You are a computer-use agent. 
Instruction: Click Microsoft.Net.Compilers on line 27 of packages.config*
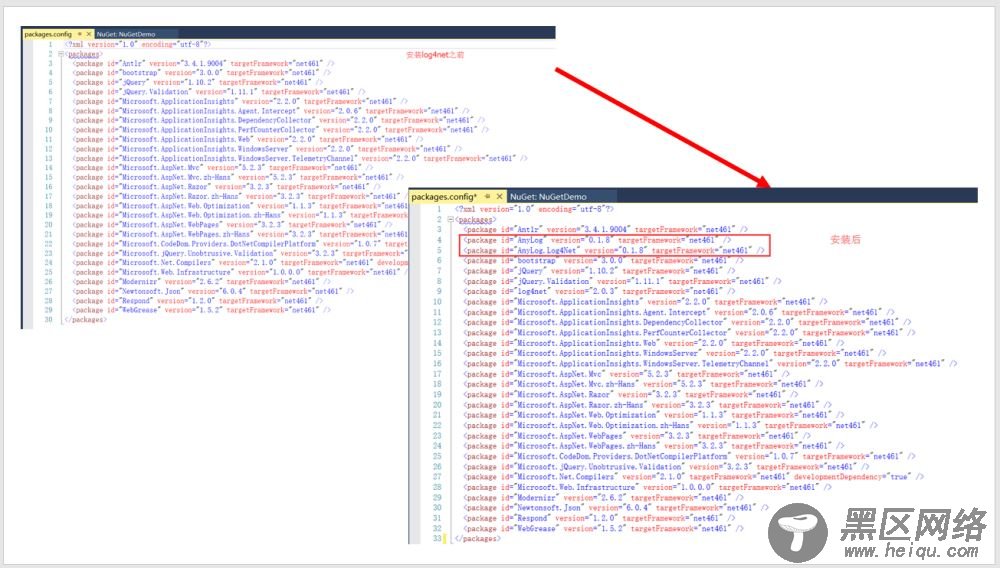[693, 477]
